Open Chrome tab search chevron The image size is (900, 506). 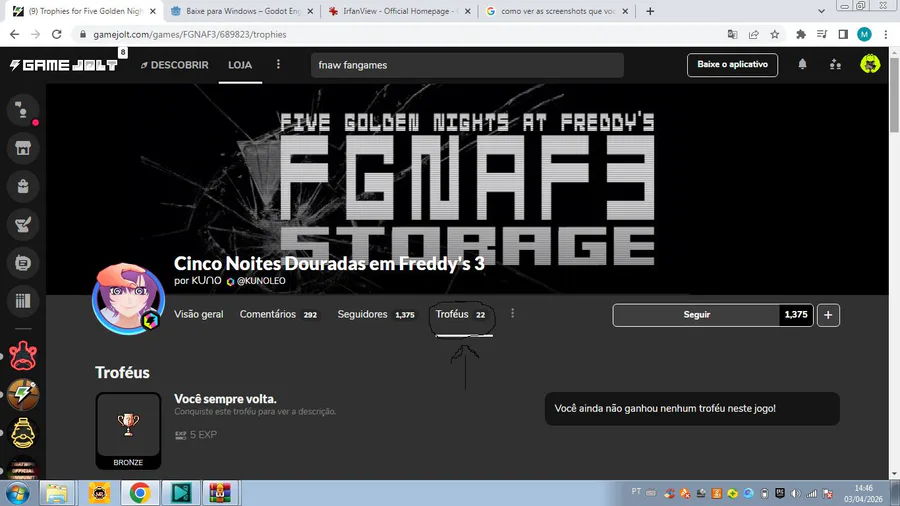tap(821, 11)
